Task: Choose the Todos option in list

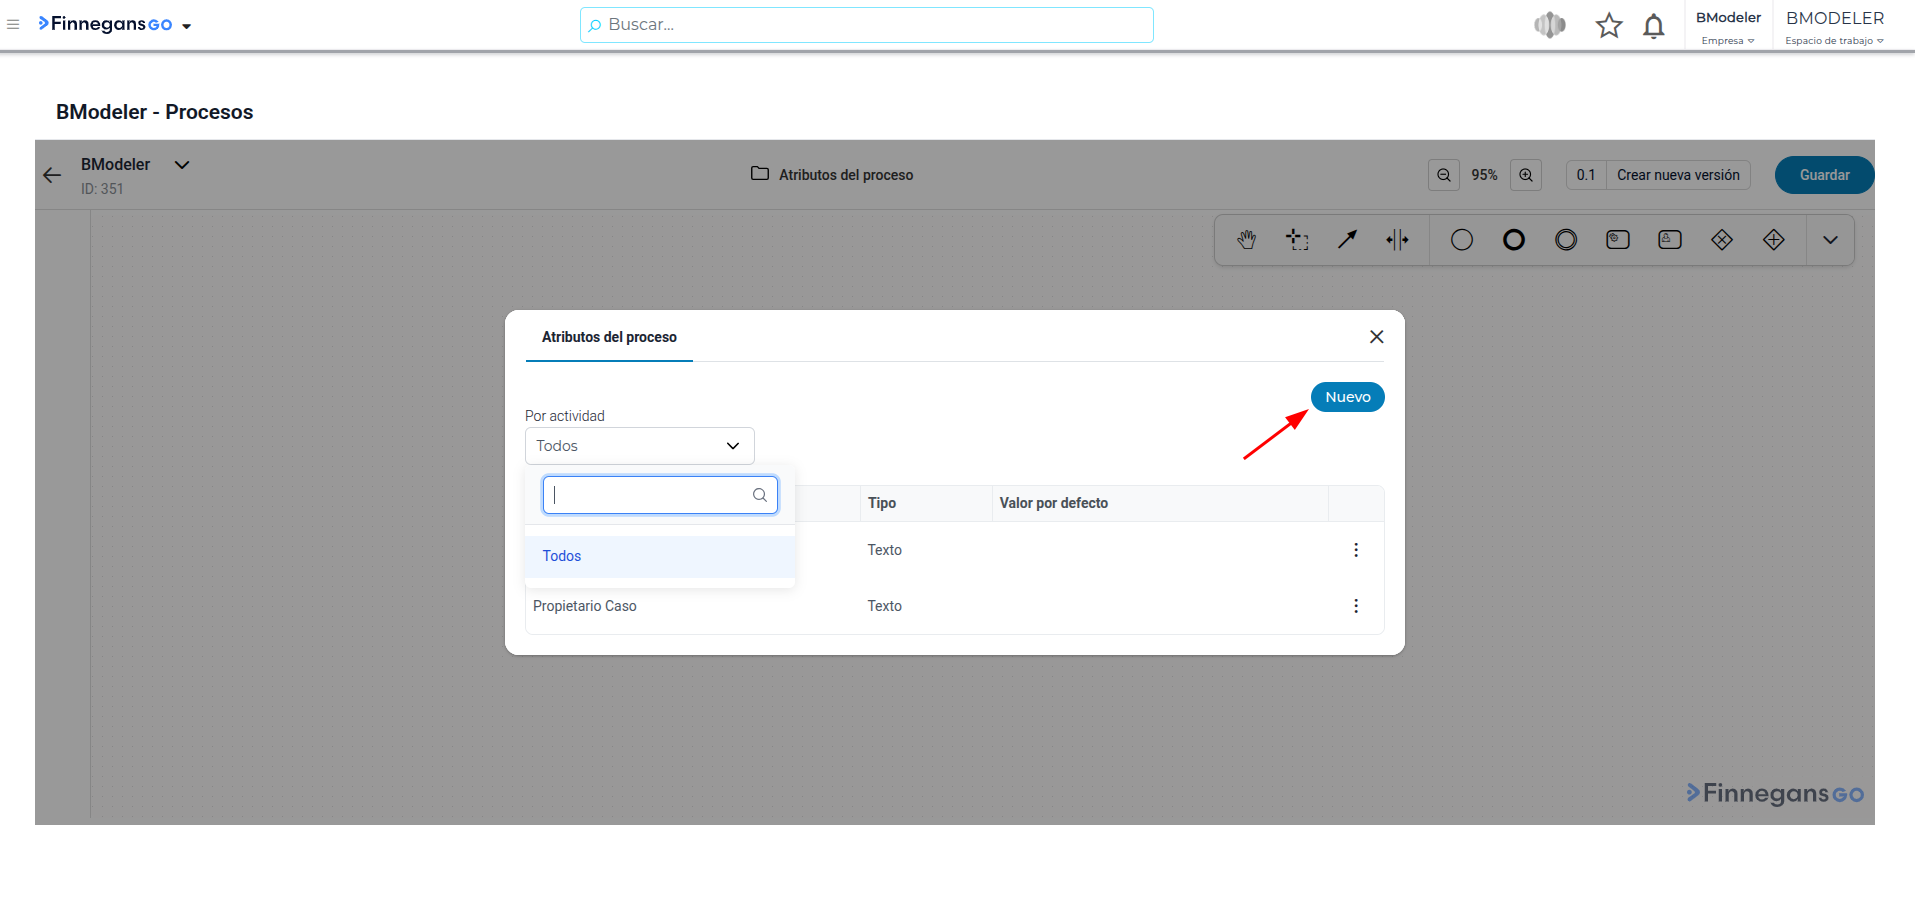Action: (x=660, y=556)
